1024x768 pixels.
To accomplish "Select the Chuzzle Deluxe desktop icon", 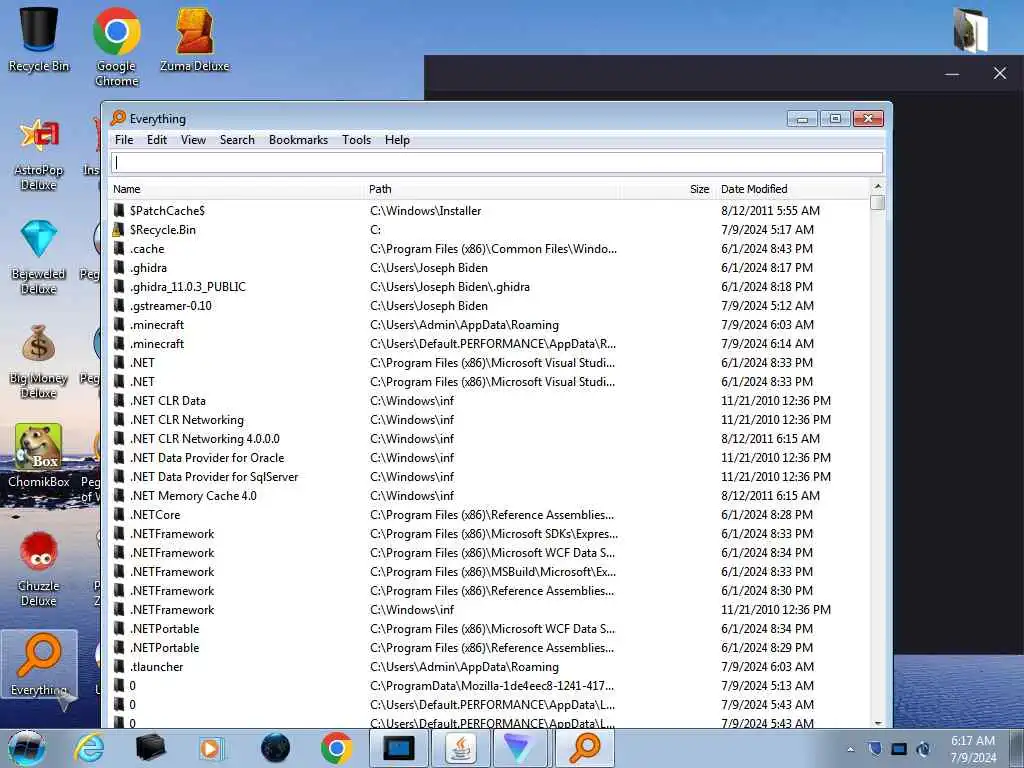I will click(x=39, y=569).
